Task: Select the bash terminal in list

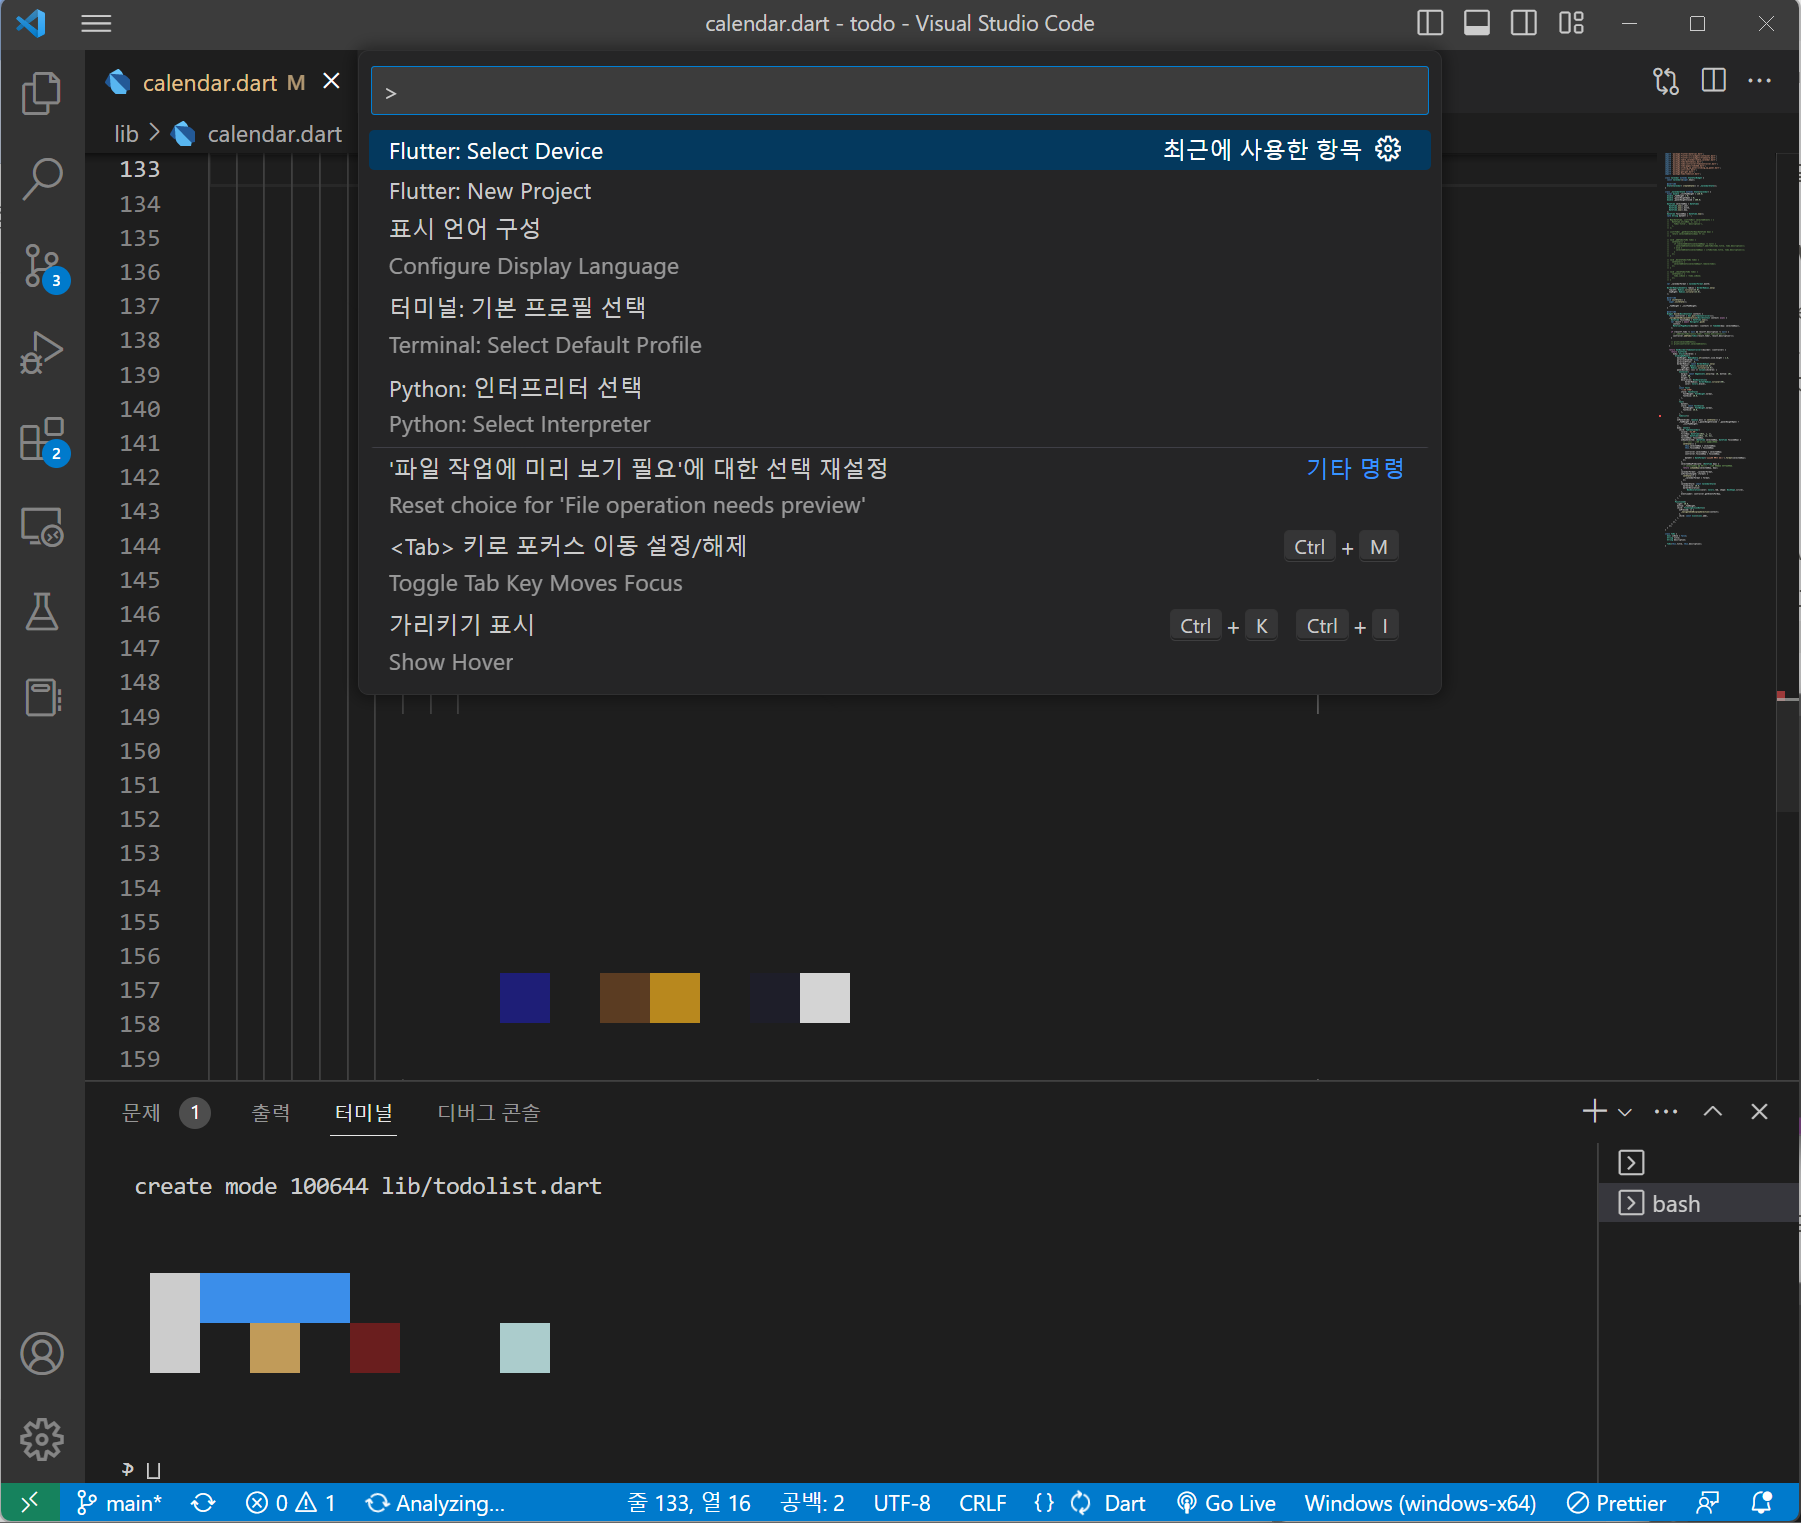Action: click(1699, 1203)
